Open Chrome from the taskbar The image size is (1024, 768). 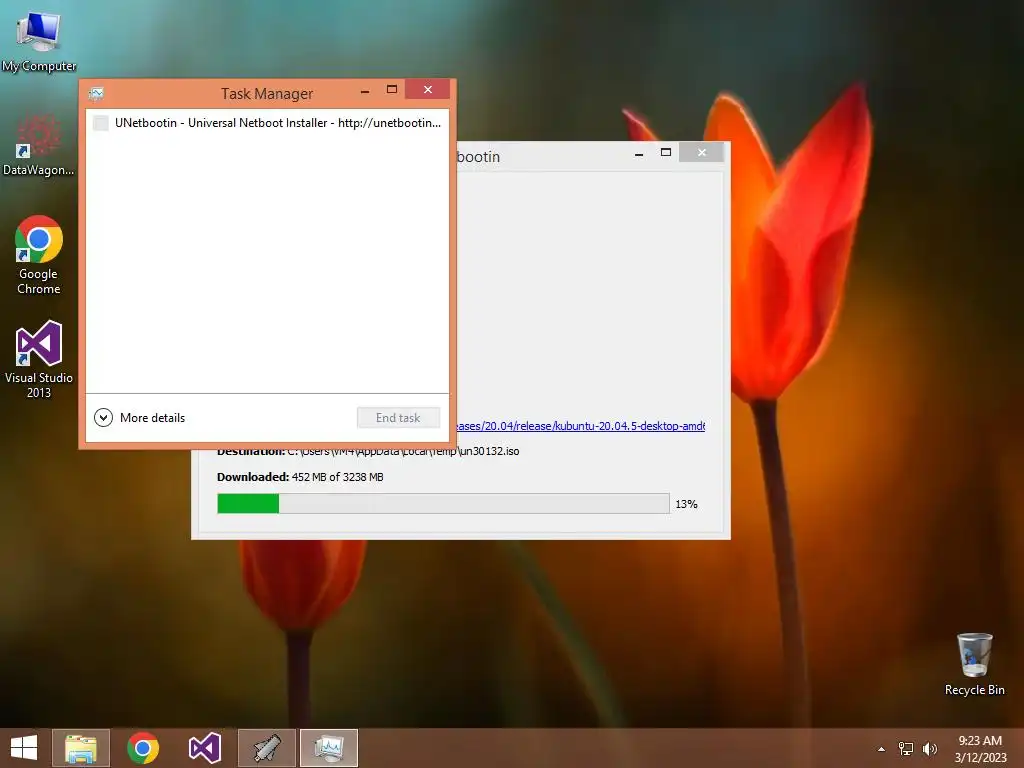point(143,748)
